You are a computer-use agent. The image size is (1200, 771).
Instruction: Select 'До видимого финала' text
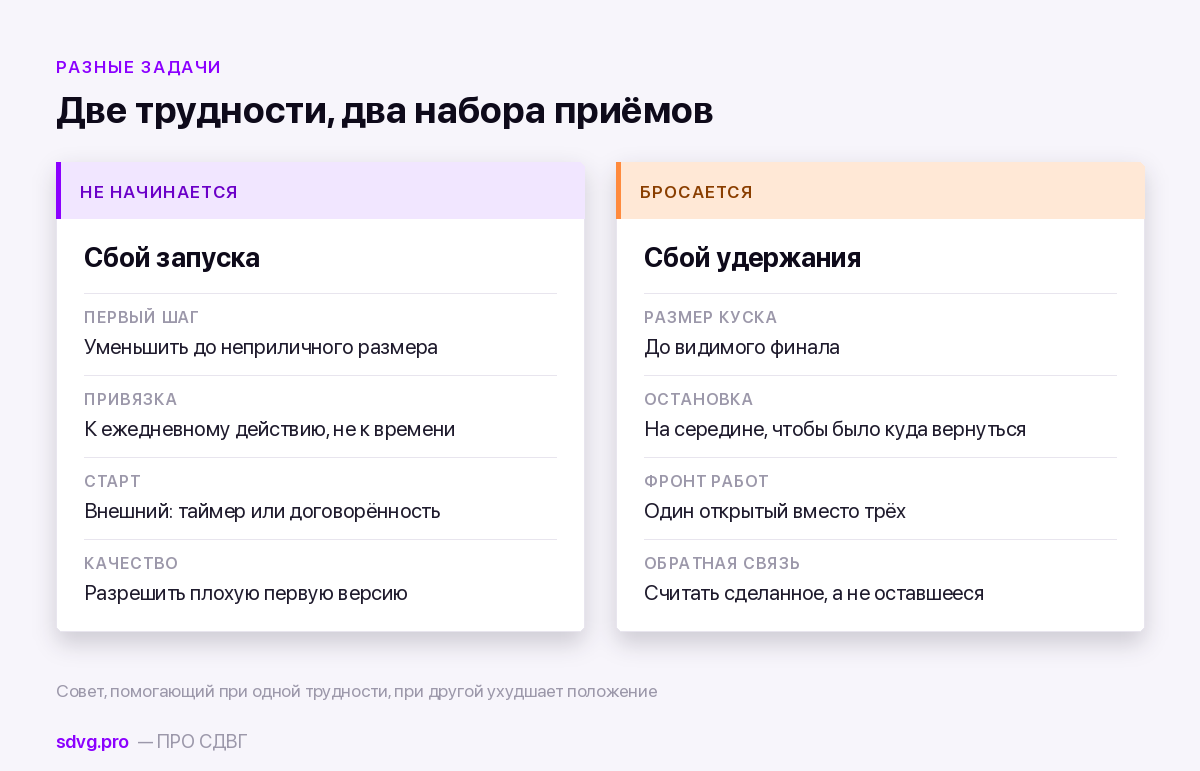click(x=742, y=348)
